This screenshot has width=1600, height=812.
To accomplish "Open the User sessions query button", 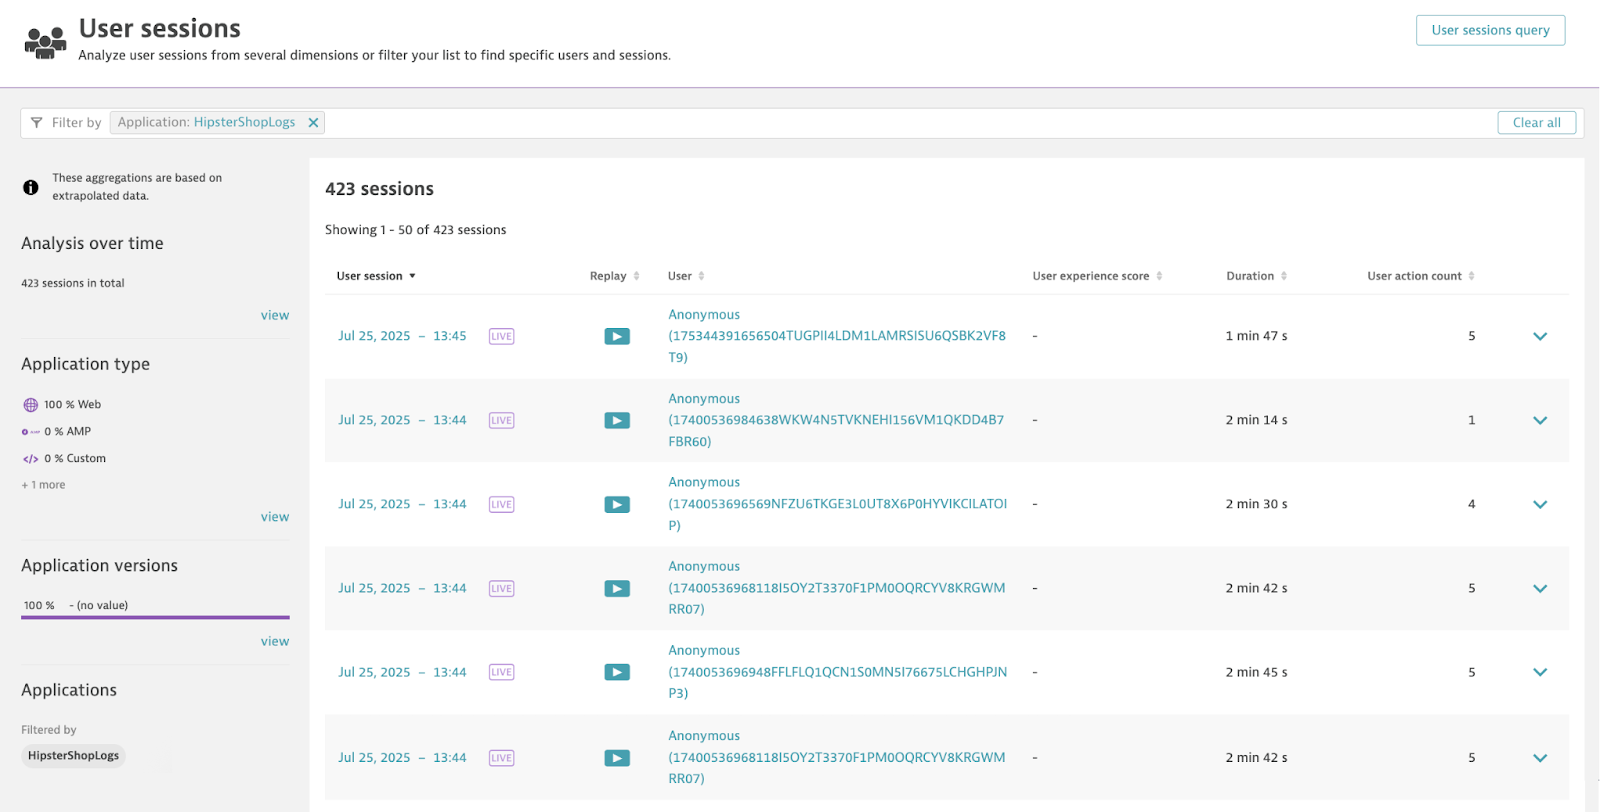I will click(1490, 30).
